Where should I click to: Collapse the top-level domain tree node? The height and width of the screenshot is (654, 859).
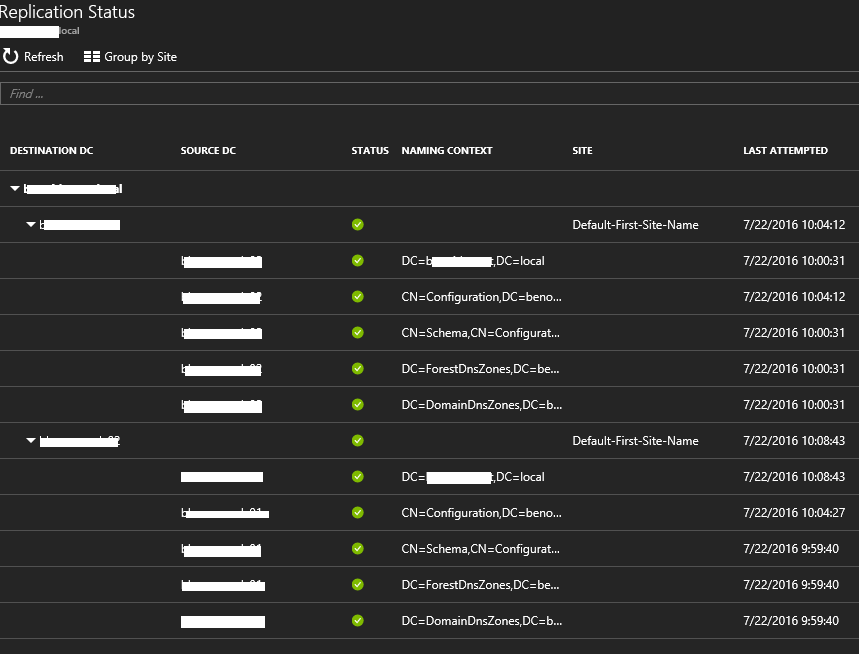point(15,188)
